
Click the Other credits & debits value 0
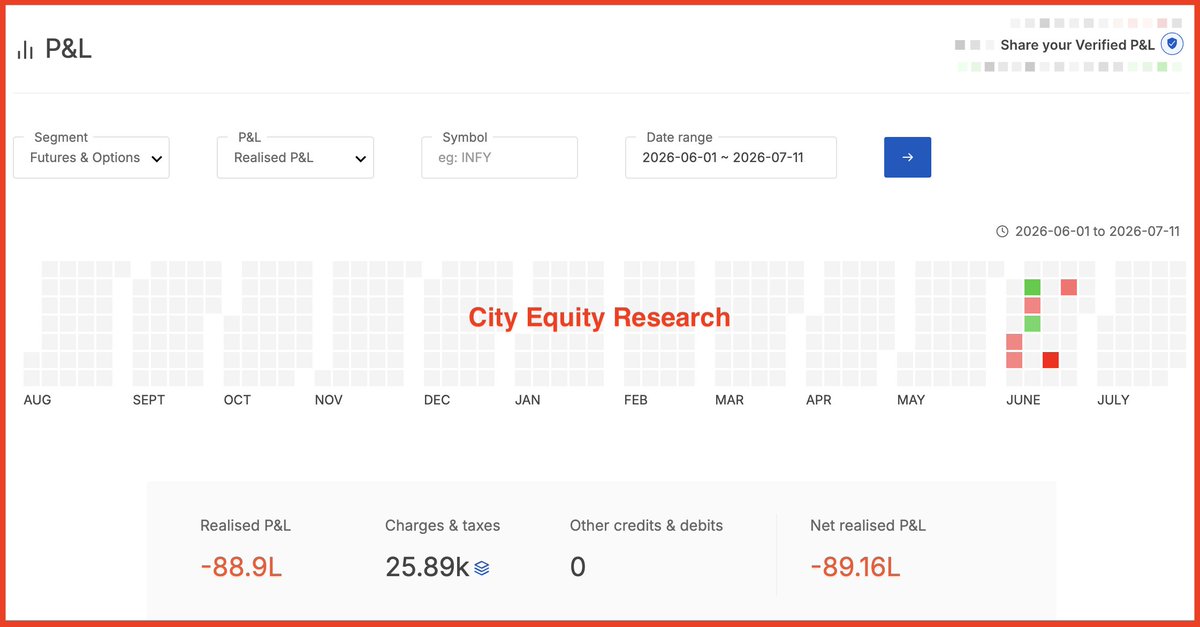point(578,567)
